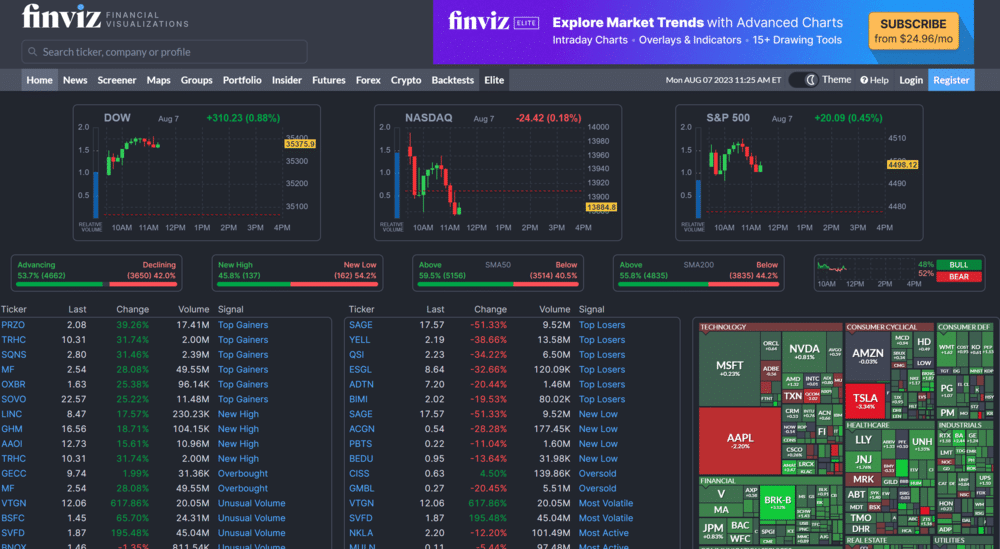Go to the Screener page
The width and height of the screenshot is (1000, 549).
[117, 80]
